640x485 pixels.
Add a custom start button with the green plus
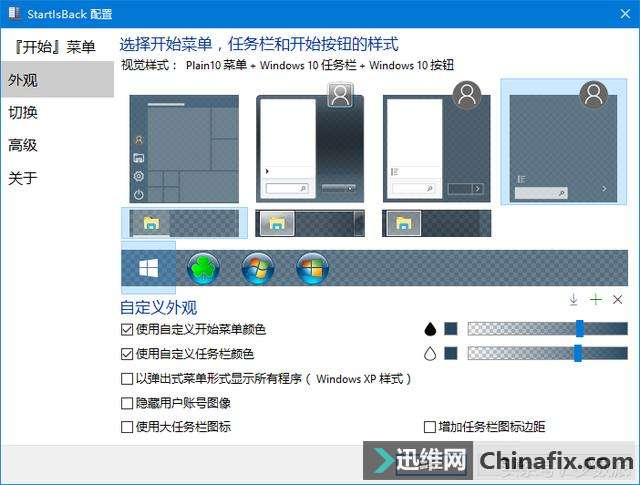tap(596, 299)
